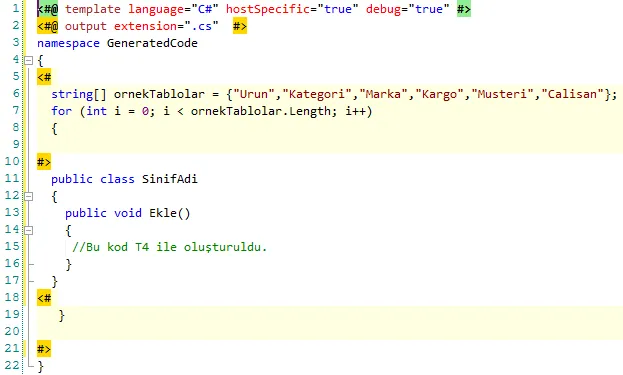
Task: Click the 'template' directive keyword on line 1
Action: click(x=93, y=9)
